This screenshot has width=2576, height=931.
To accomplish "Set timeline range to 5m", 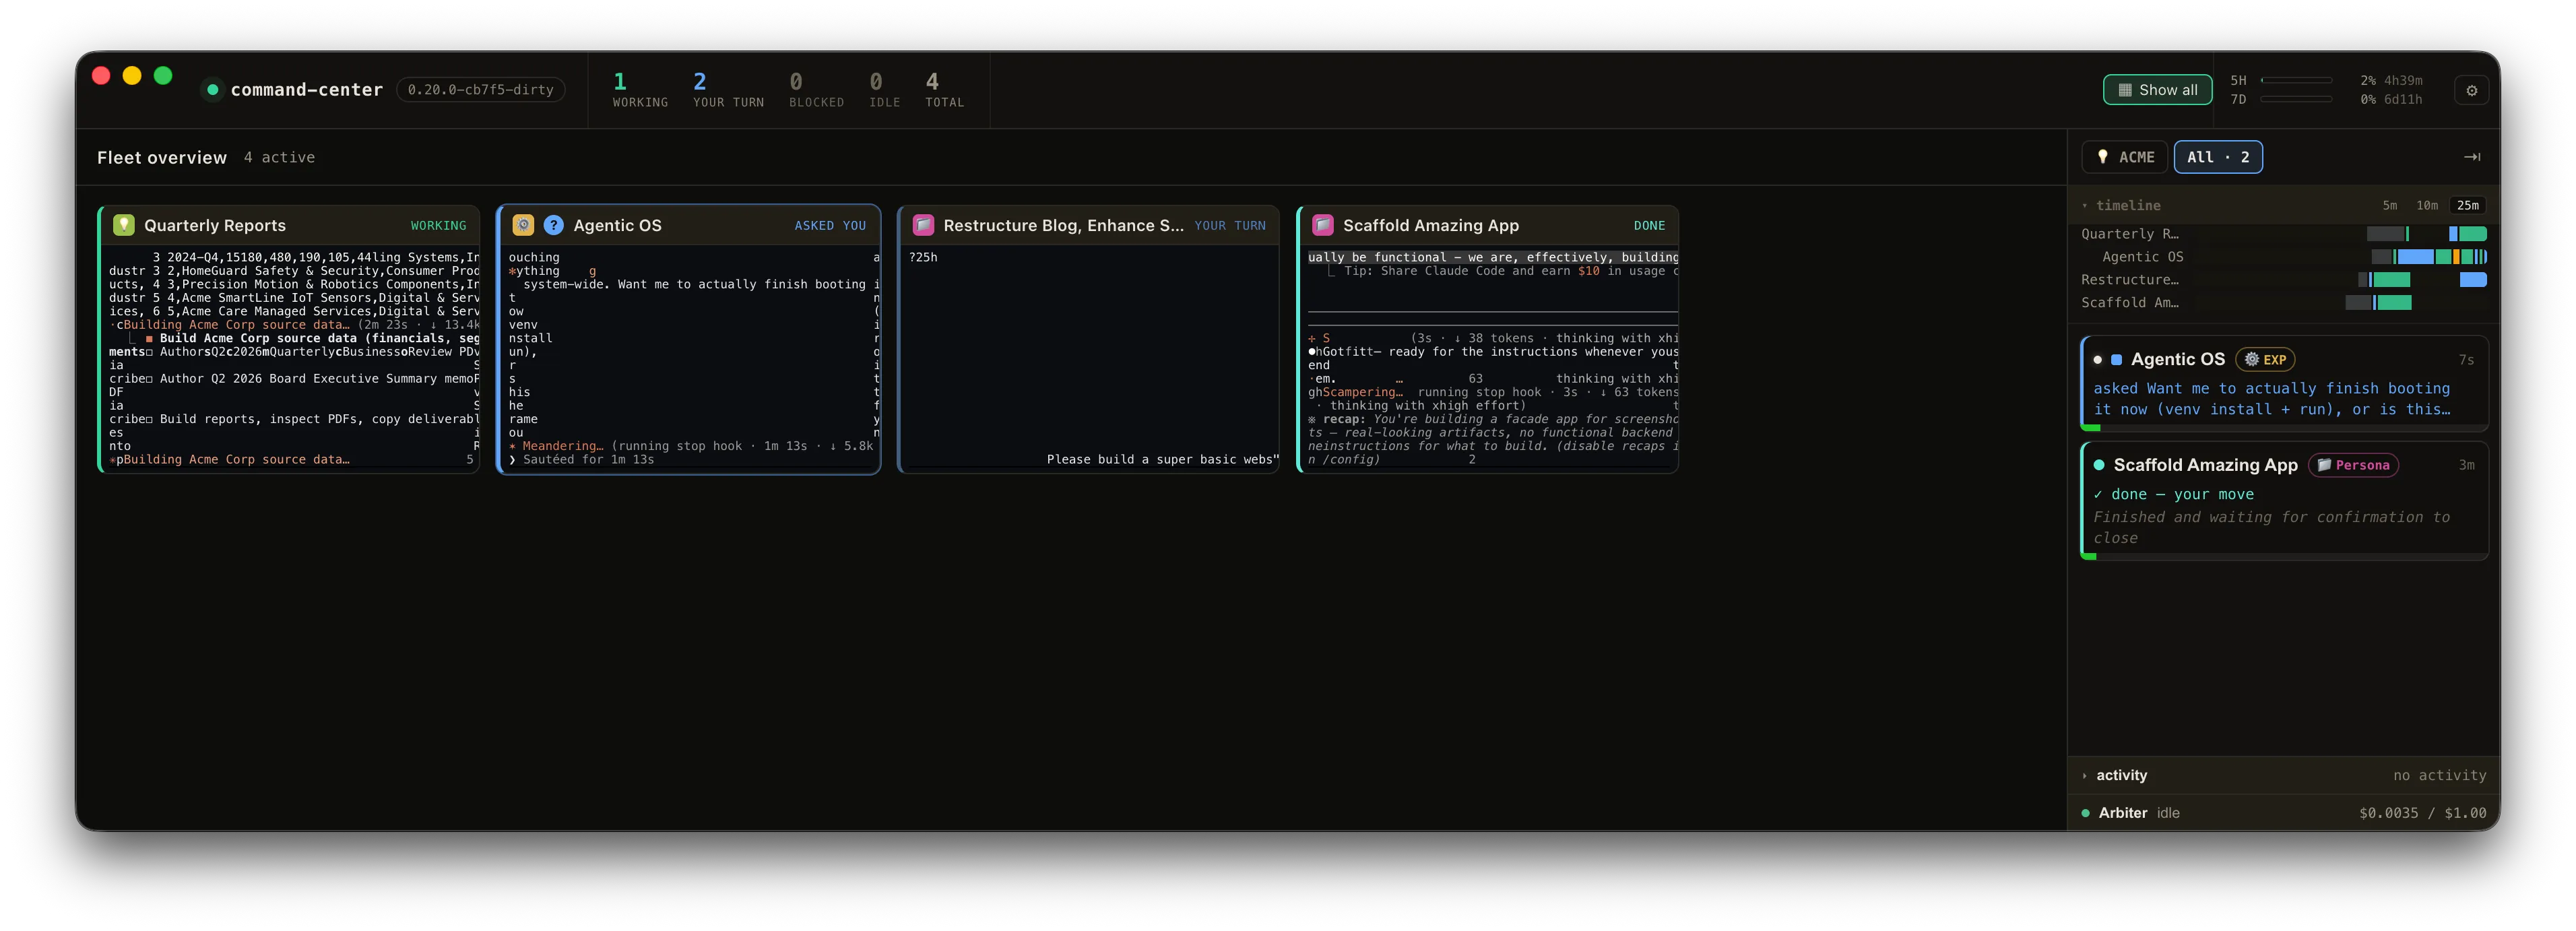I will (x=2389, y=205).
